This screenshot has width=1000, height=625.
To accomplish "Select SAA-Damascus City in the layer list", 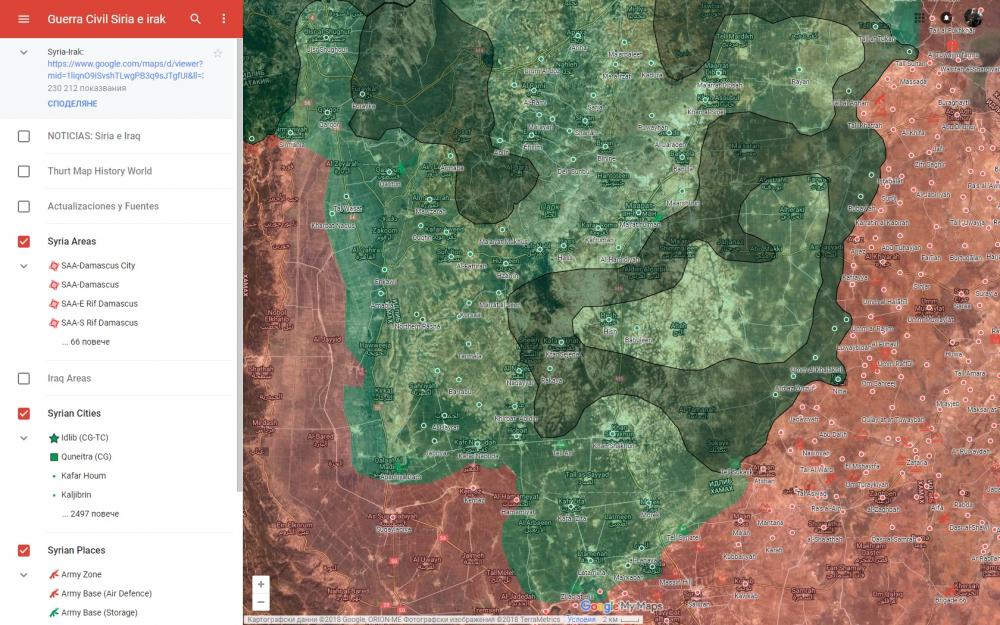I will pos(97,266).
